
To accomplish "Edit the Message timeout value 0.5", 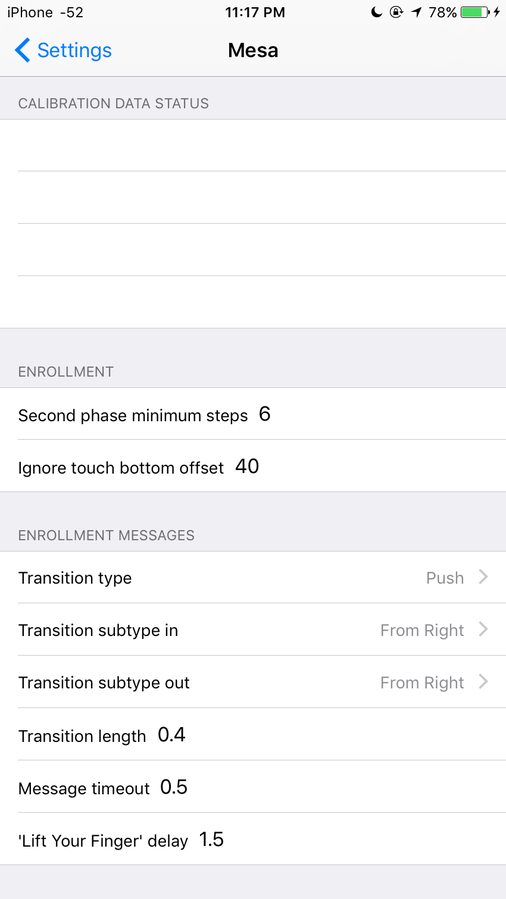I will pyautogui.click(x=174, y=787).
